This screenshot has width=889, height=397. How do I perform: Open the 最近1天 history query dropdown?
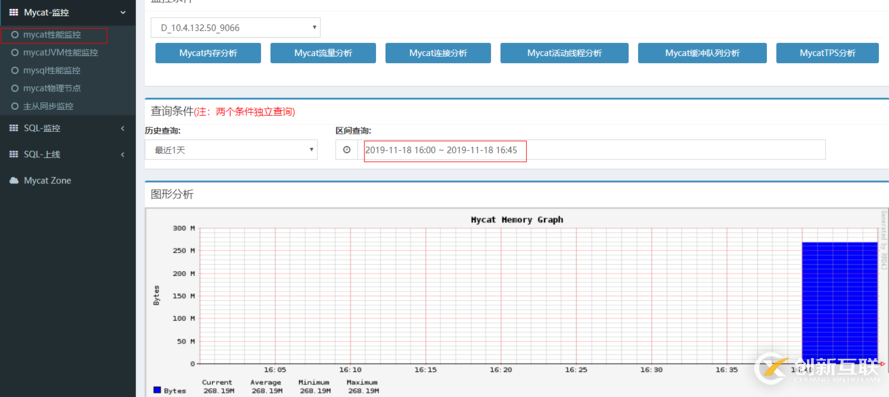[231, 150]
